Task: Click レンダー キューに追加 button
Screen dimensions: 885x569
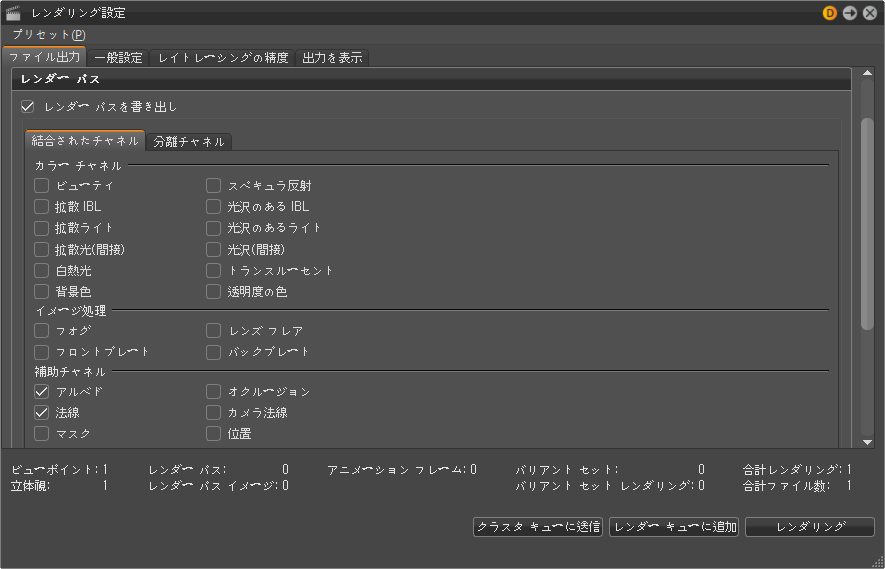Action: (x=674, y=527)
